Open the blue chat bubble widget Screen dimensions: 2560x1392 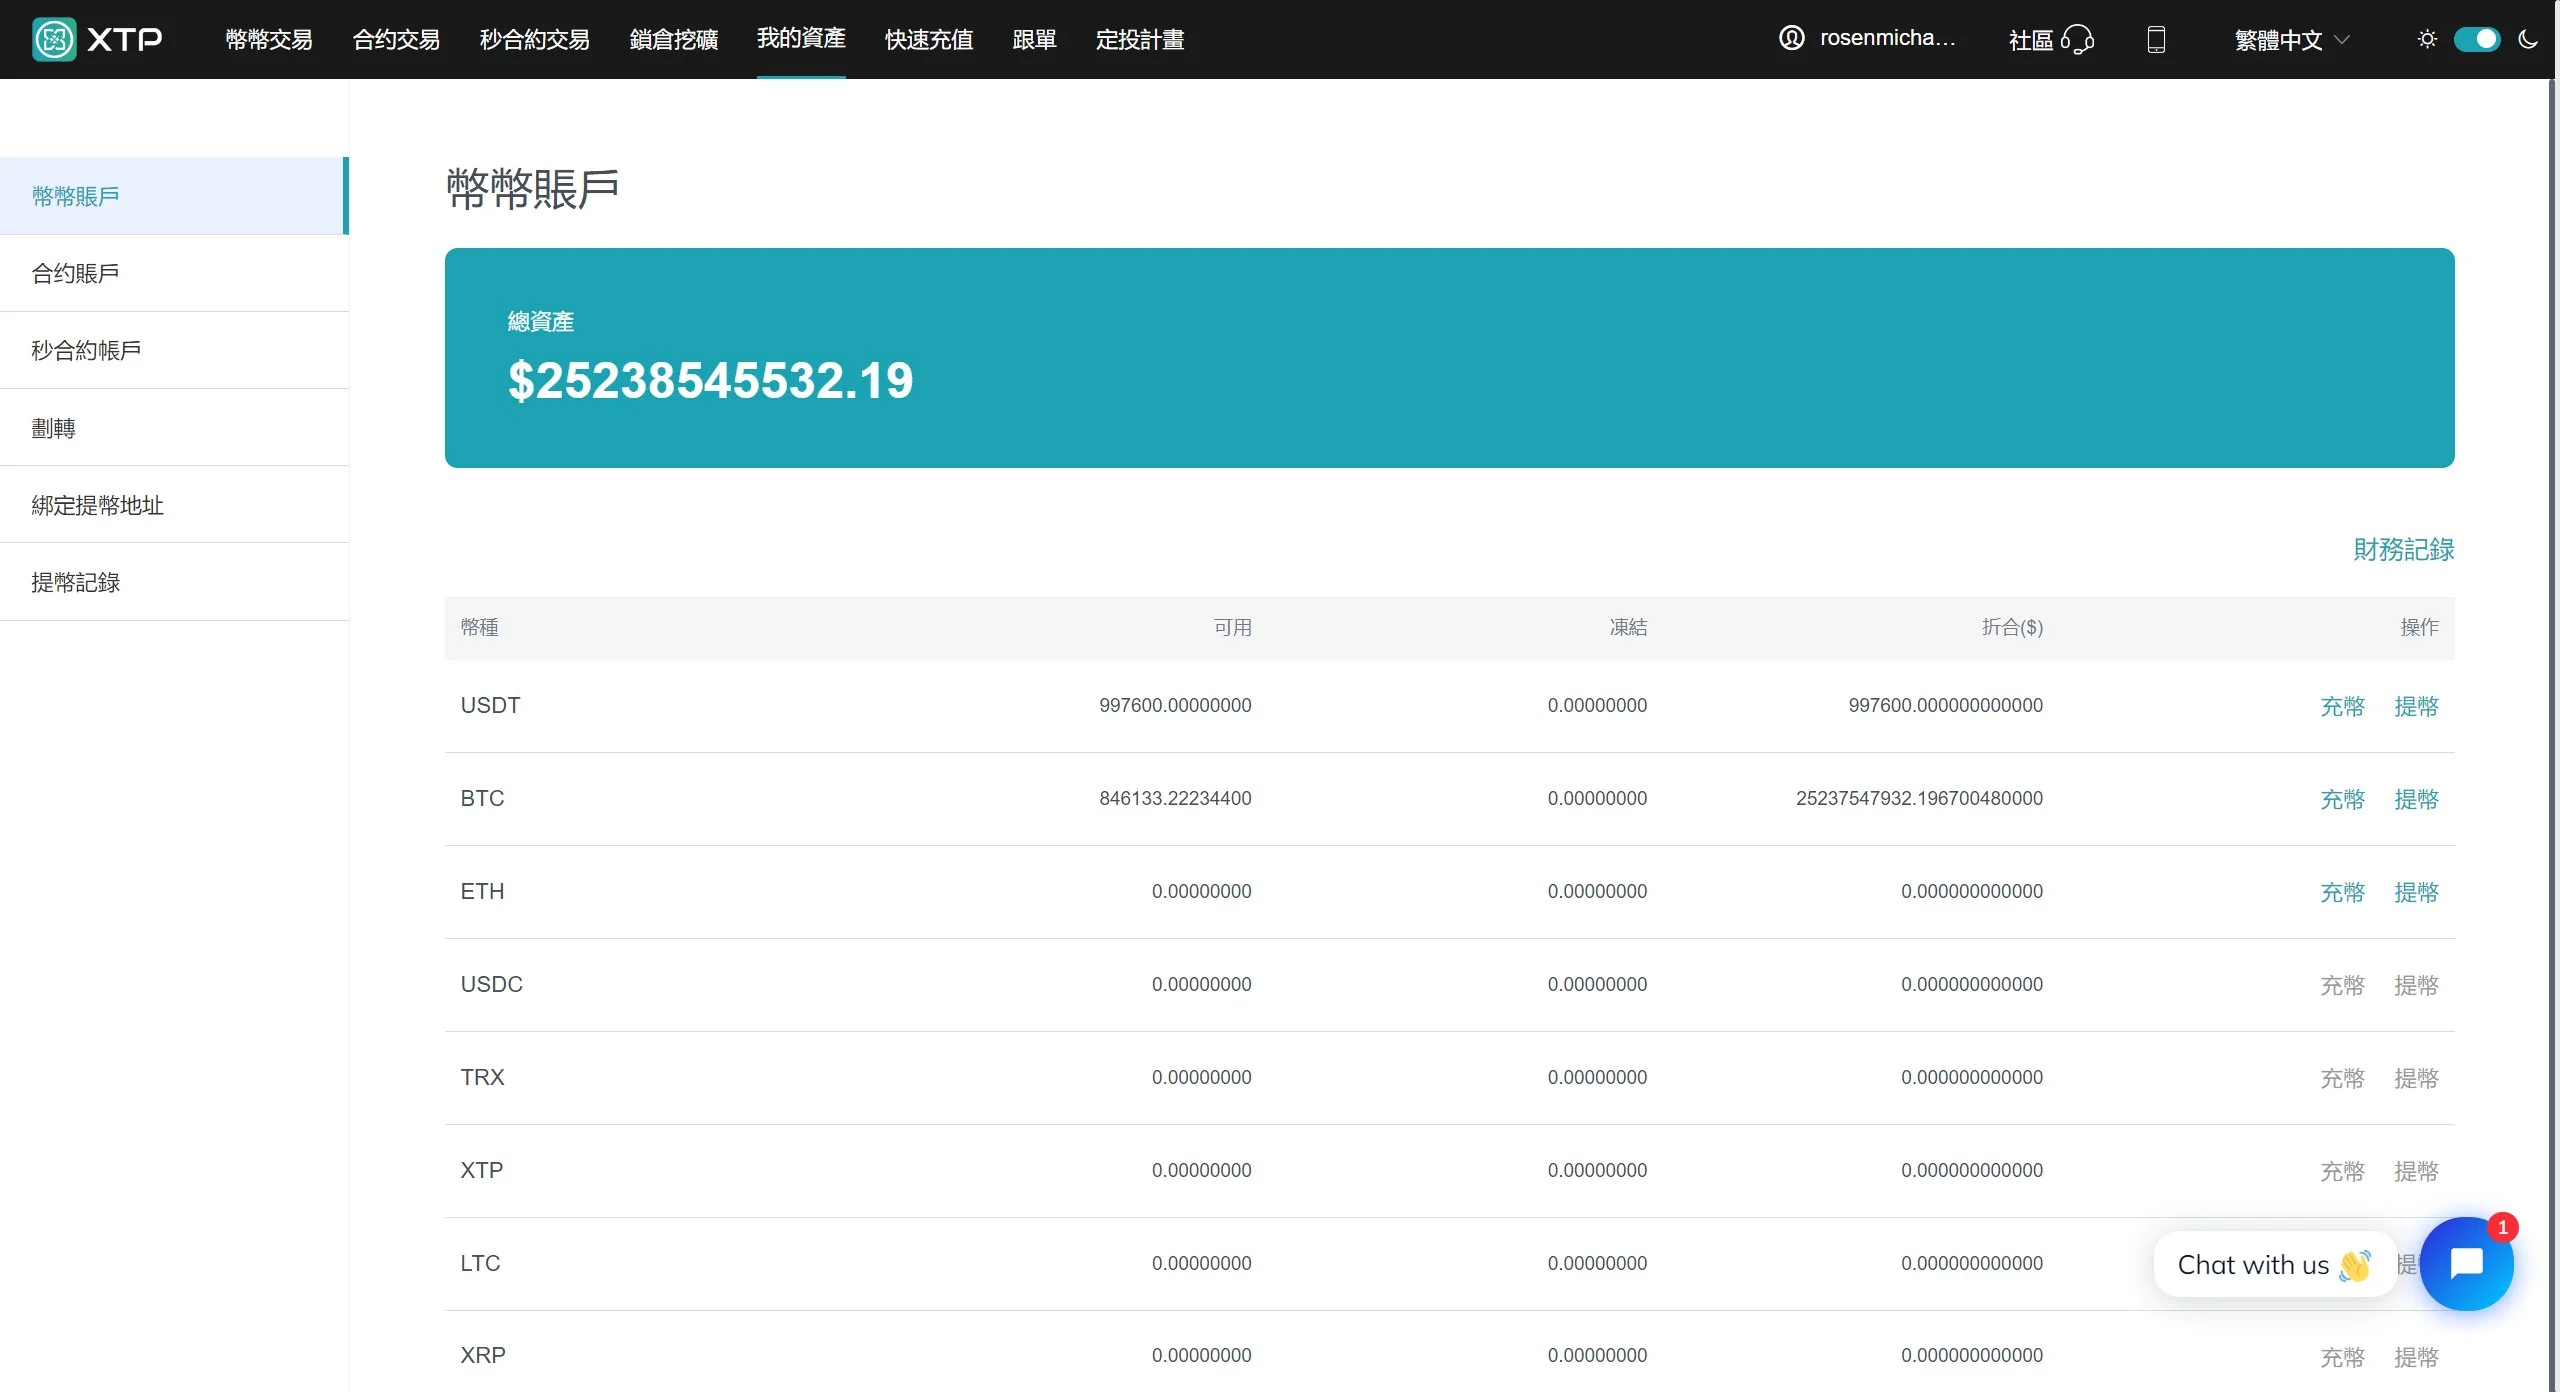pyautogui.click(x=2466, y=1264)
